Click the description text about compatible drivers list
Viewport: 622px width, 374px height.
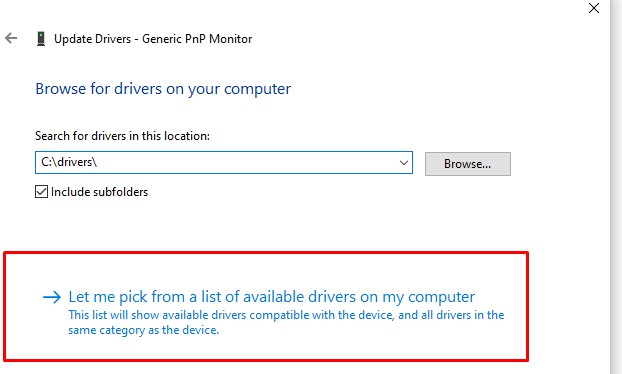286,322
